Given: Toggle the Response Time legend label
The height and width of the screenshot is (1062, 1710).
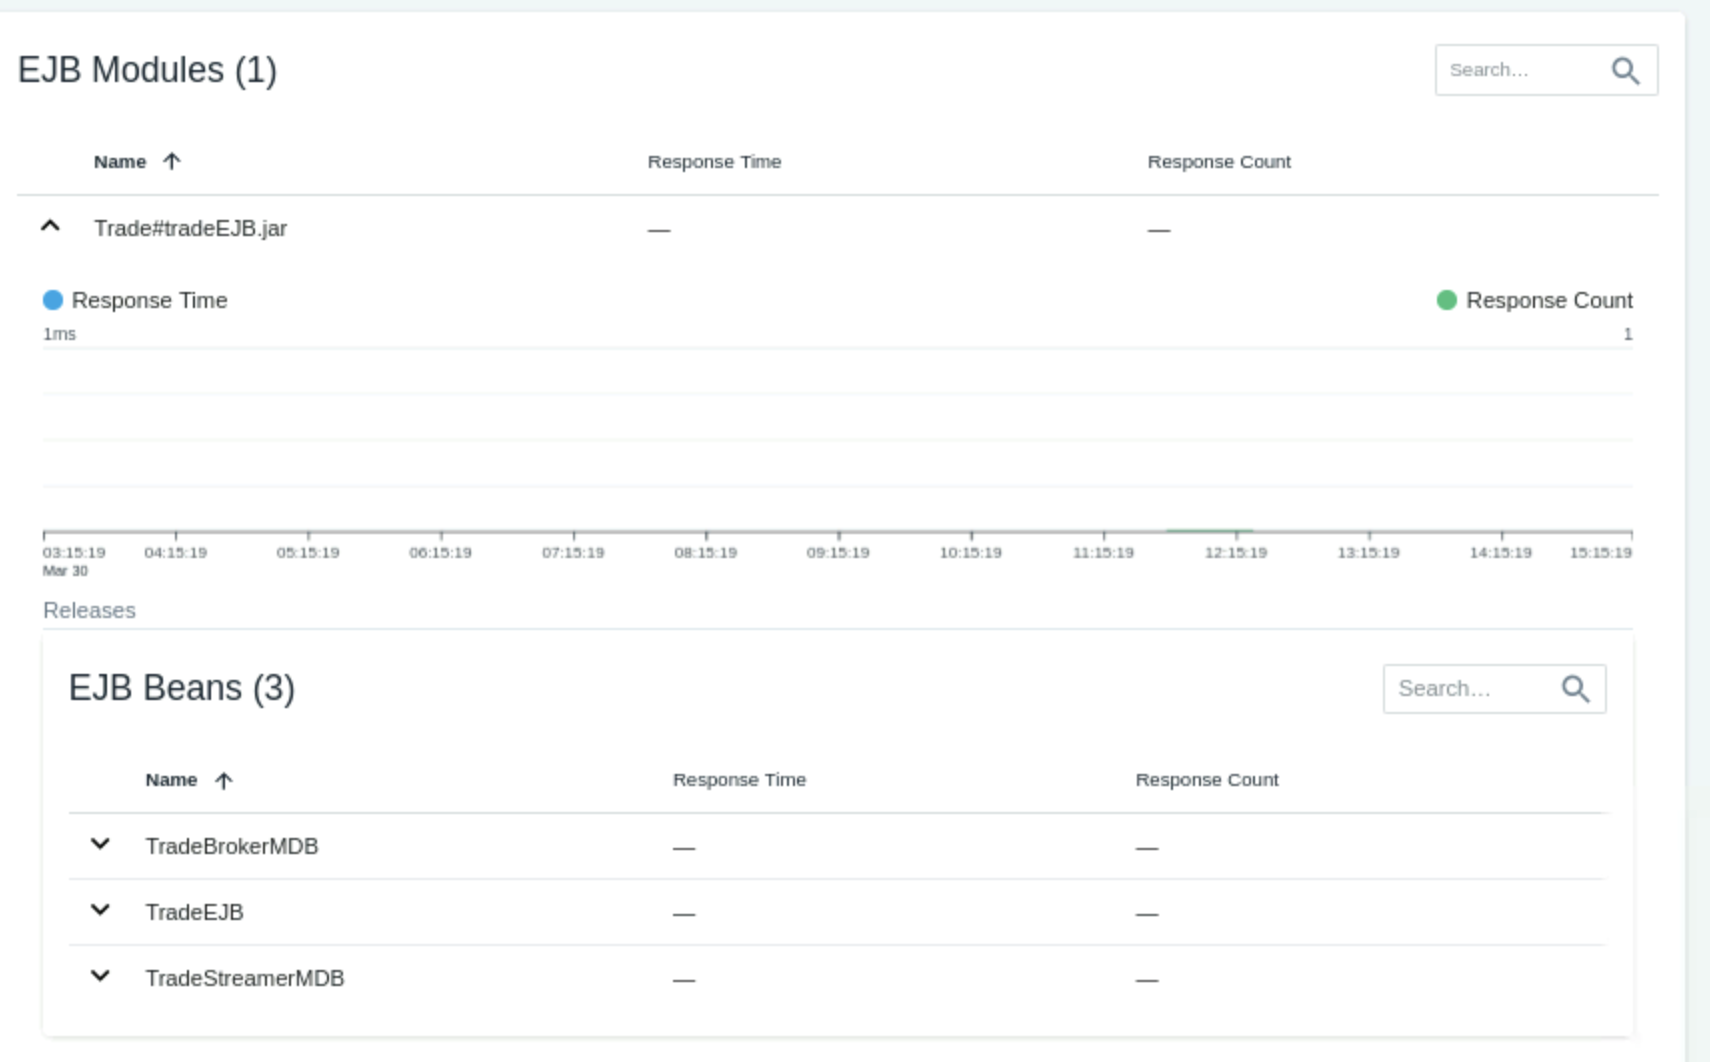Looking at the screenshot, I should click(x=150, y=300).
